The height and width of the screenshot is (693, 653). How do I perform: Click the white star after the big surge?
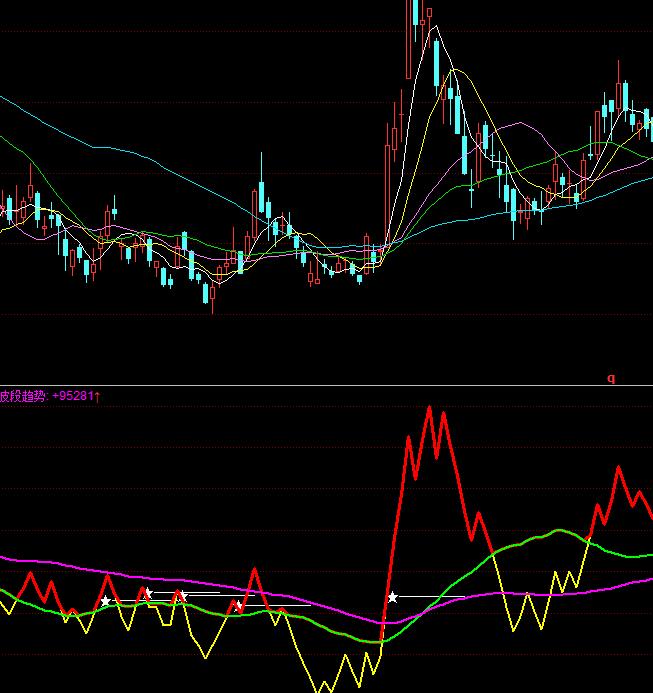pyautogui.click(x=393, y=597)
